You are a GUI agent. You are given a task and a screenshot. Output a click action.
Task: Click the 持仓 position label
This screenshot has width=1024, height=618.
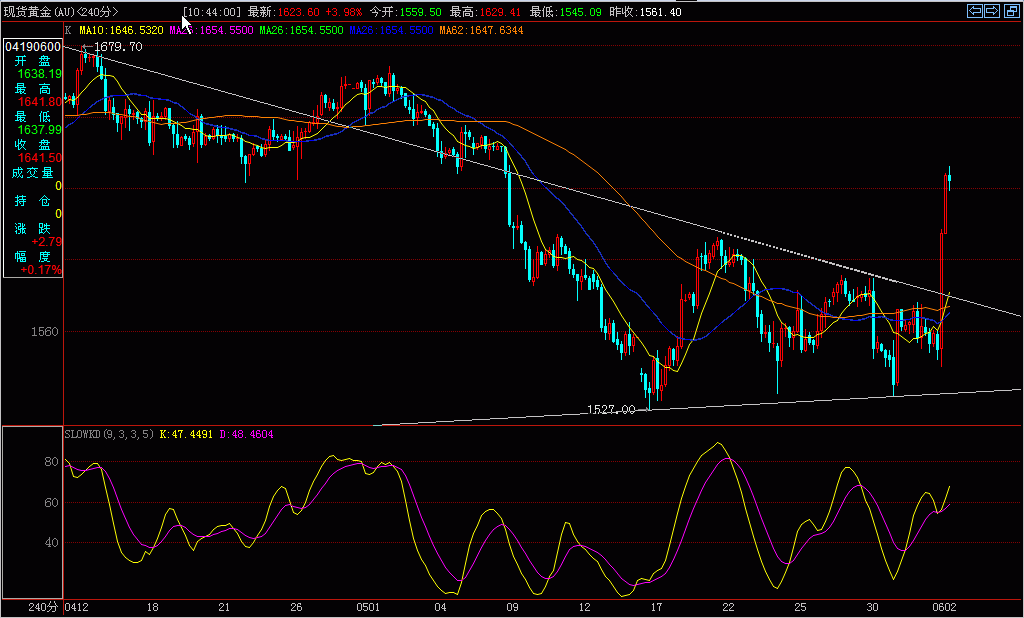pyautogui.click(x=33, y=201)
